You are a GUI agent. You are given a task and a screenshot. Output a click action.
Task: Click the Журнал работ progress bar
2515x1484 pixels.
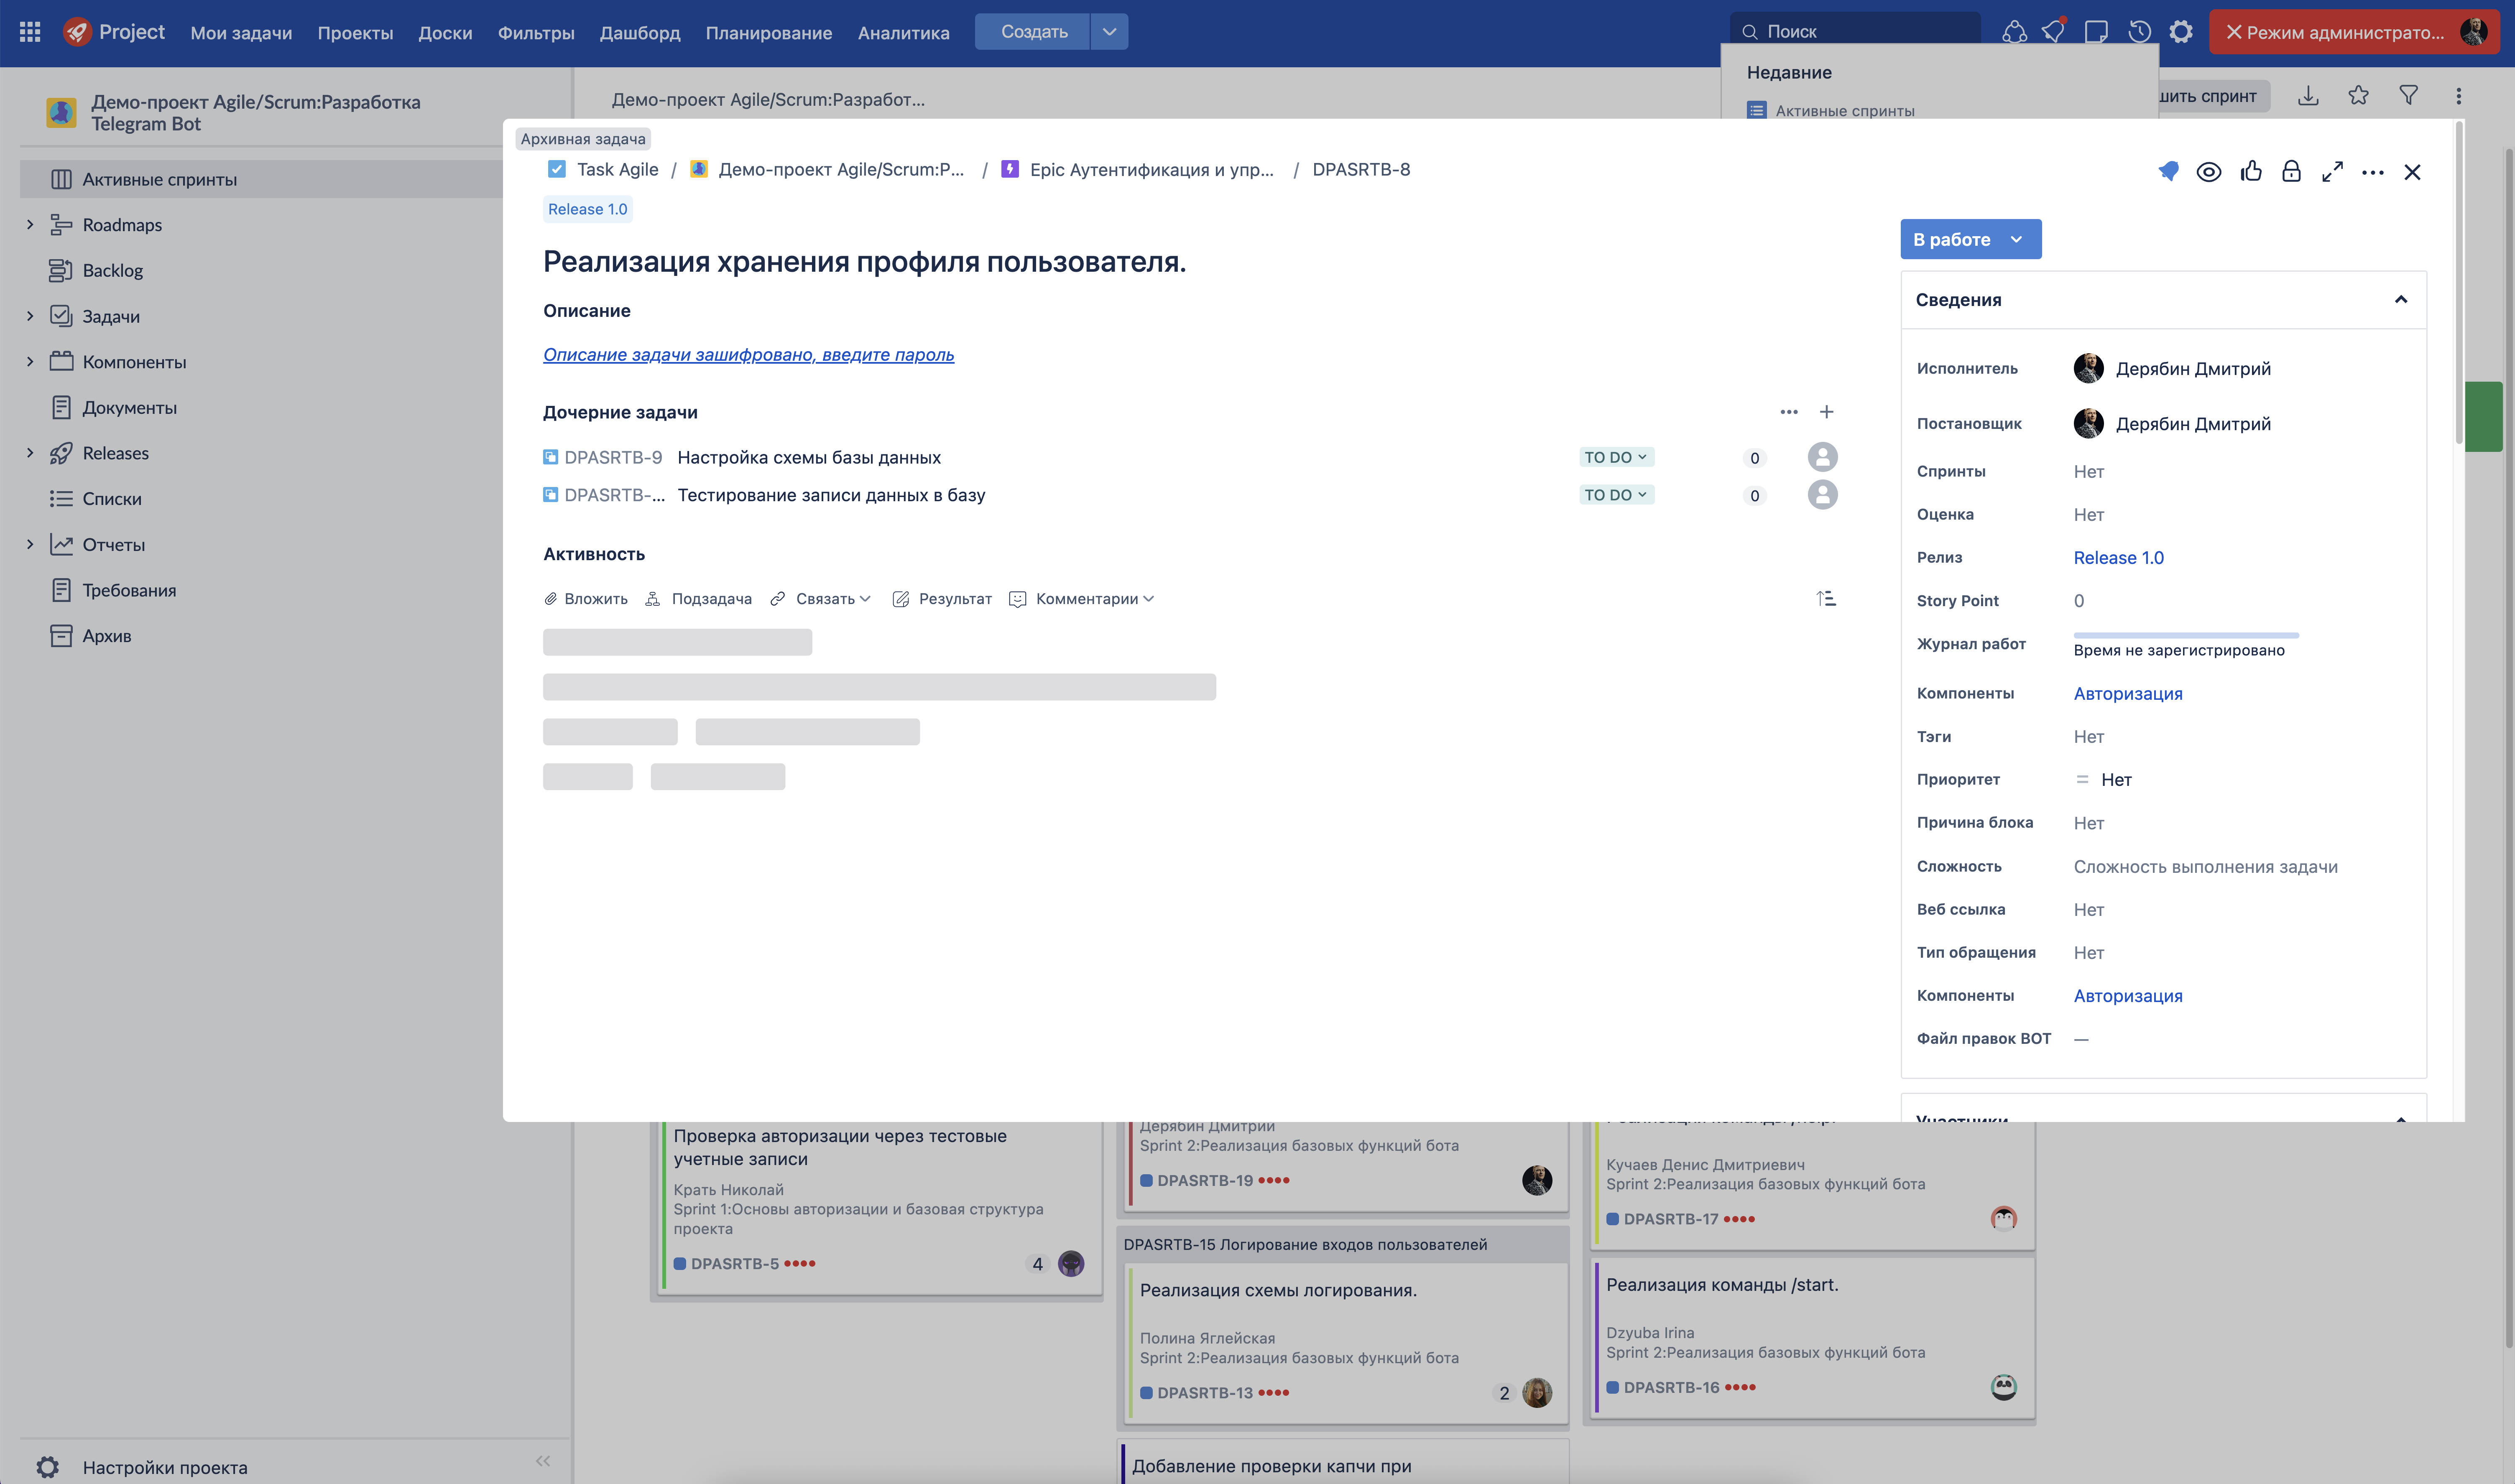pyautogui.click(x=2186, y=635)
